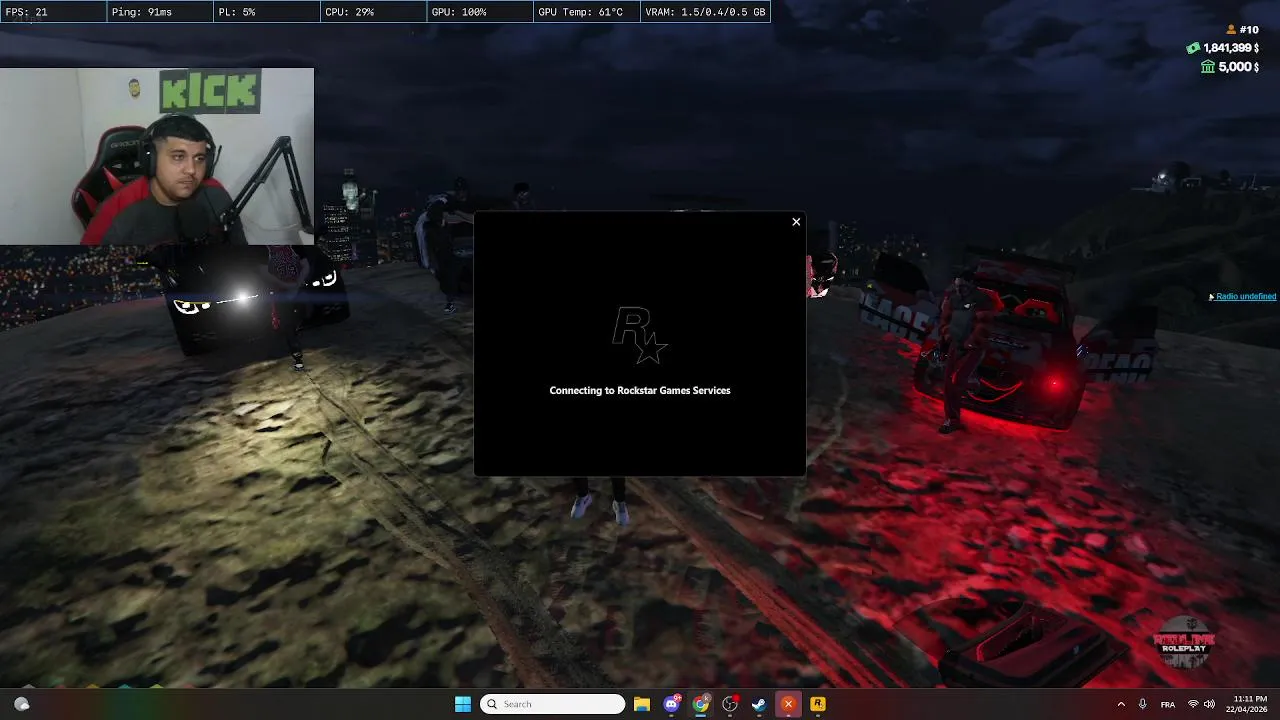Image resolution: width=1280 pixels, height=720 pixels.
Task: Open OBS Studio from the taskbar
Action: click(x=730, y=704)
